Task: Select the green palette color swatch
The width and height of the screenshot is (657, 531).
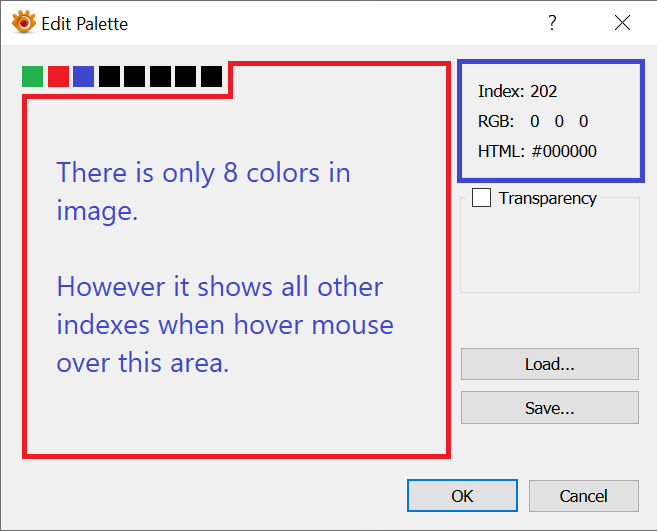Action: [x=32, y=76]
